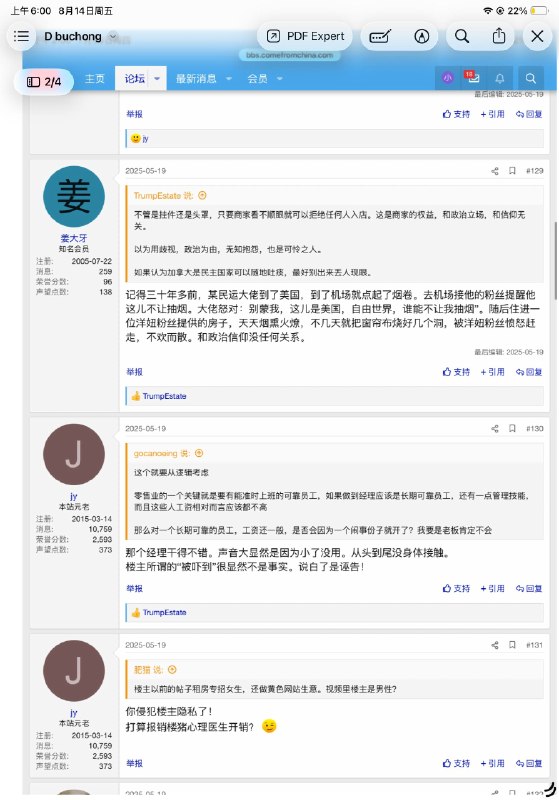Click 引用 quote on post #131
This screenshot has height=800, width=559.
point(492,763)
